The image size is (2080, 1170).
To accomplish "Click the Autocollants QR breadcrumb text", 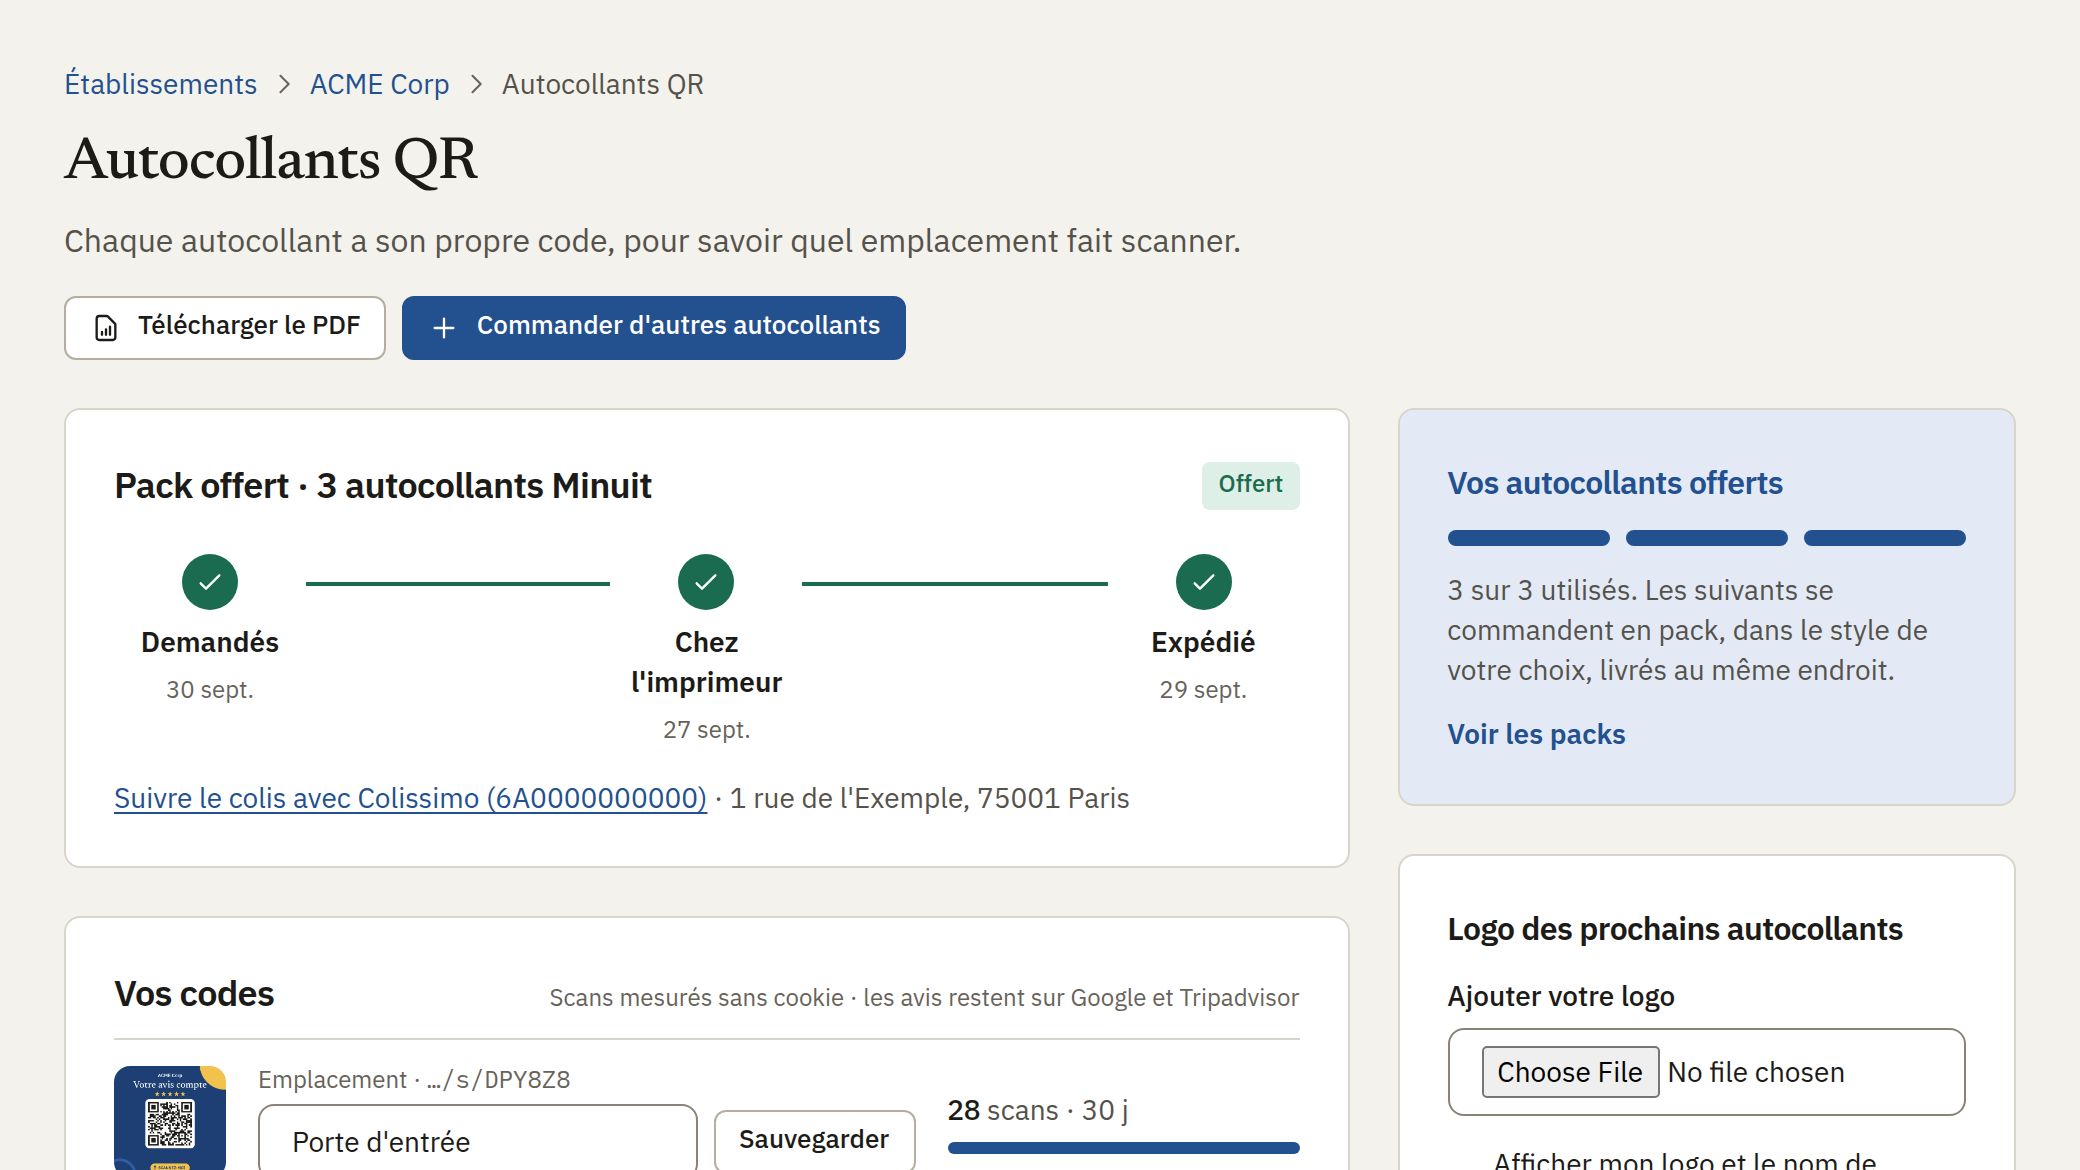I will pos(603,84).
